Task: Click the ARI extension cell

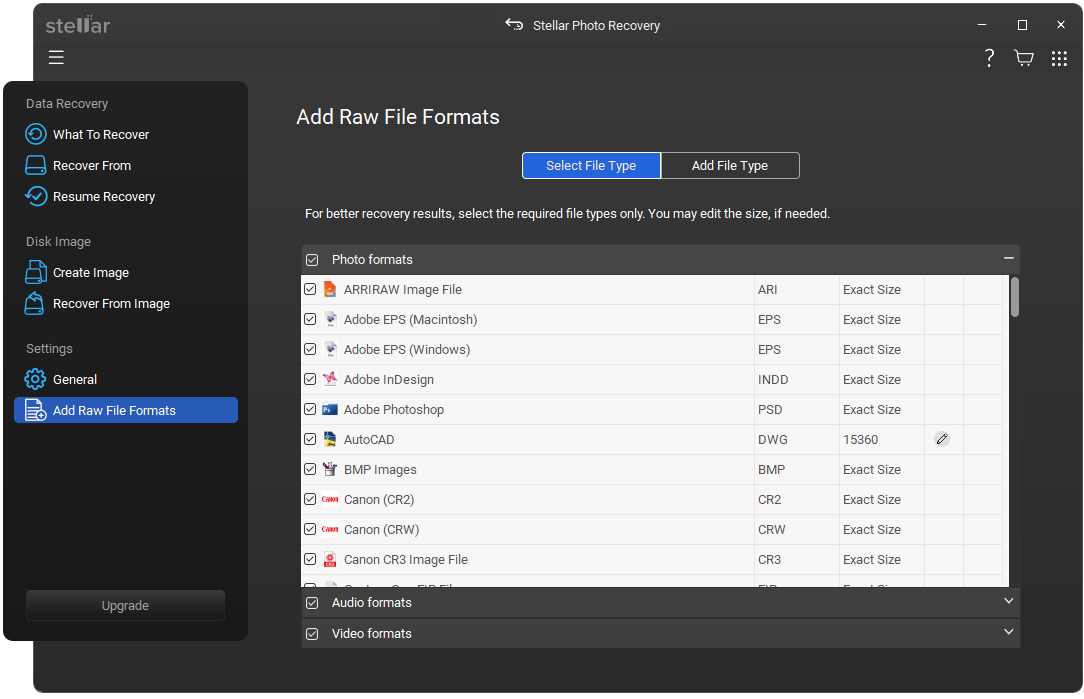Action: pos(796,289)
